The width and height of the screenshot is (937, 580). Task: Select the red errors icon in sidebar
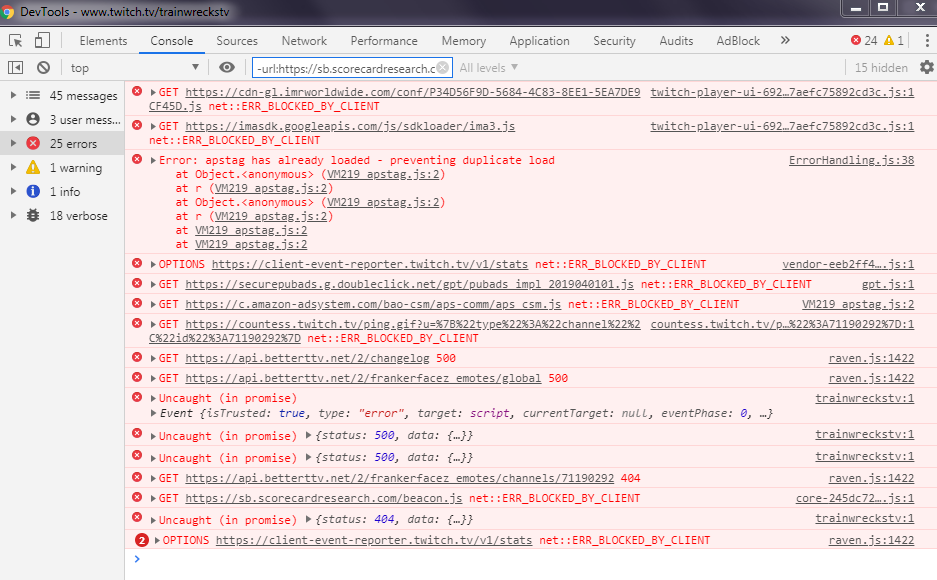(33, 143)
